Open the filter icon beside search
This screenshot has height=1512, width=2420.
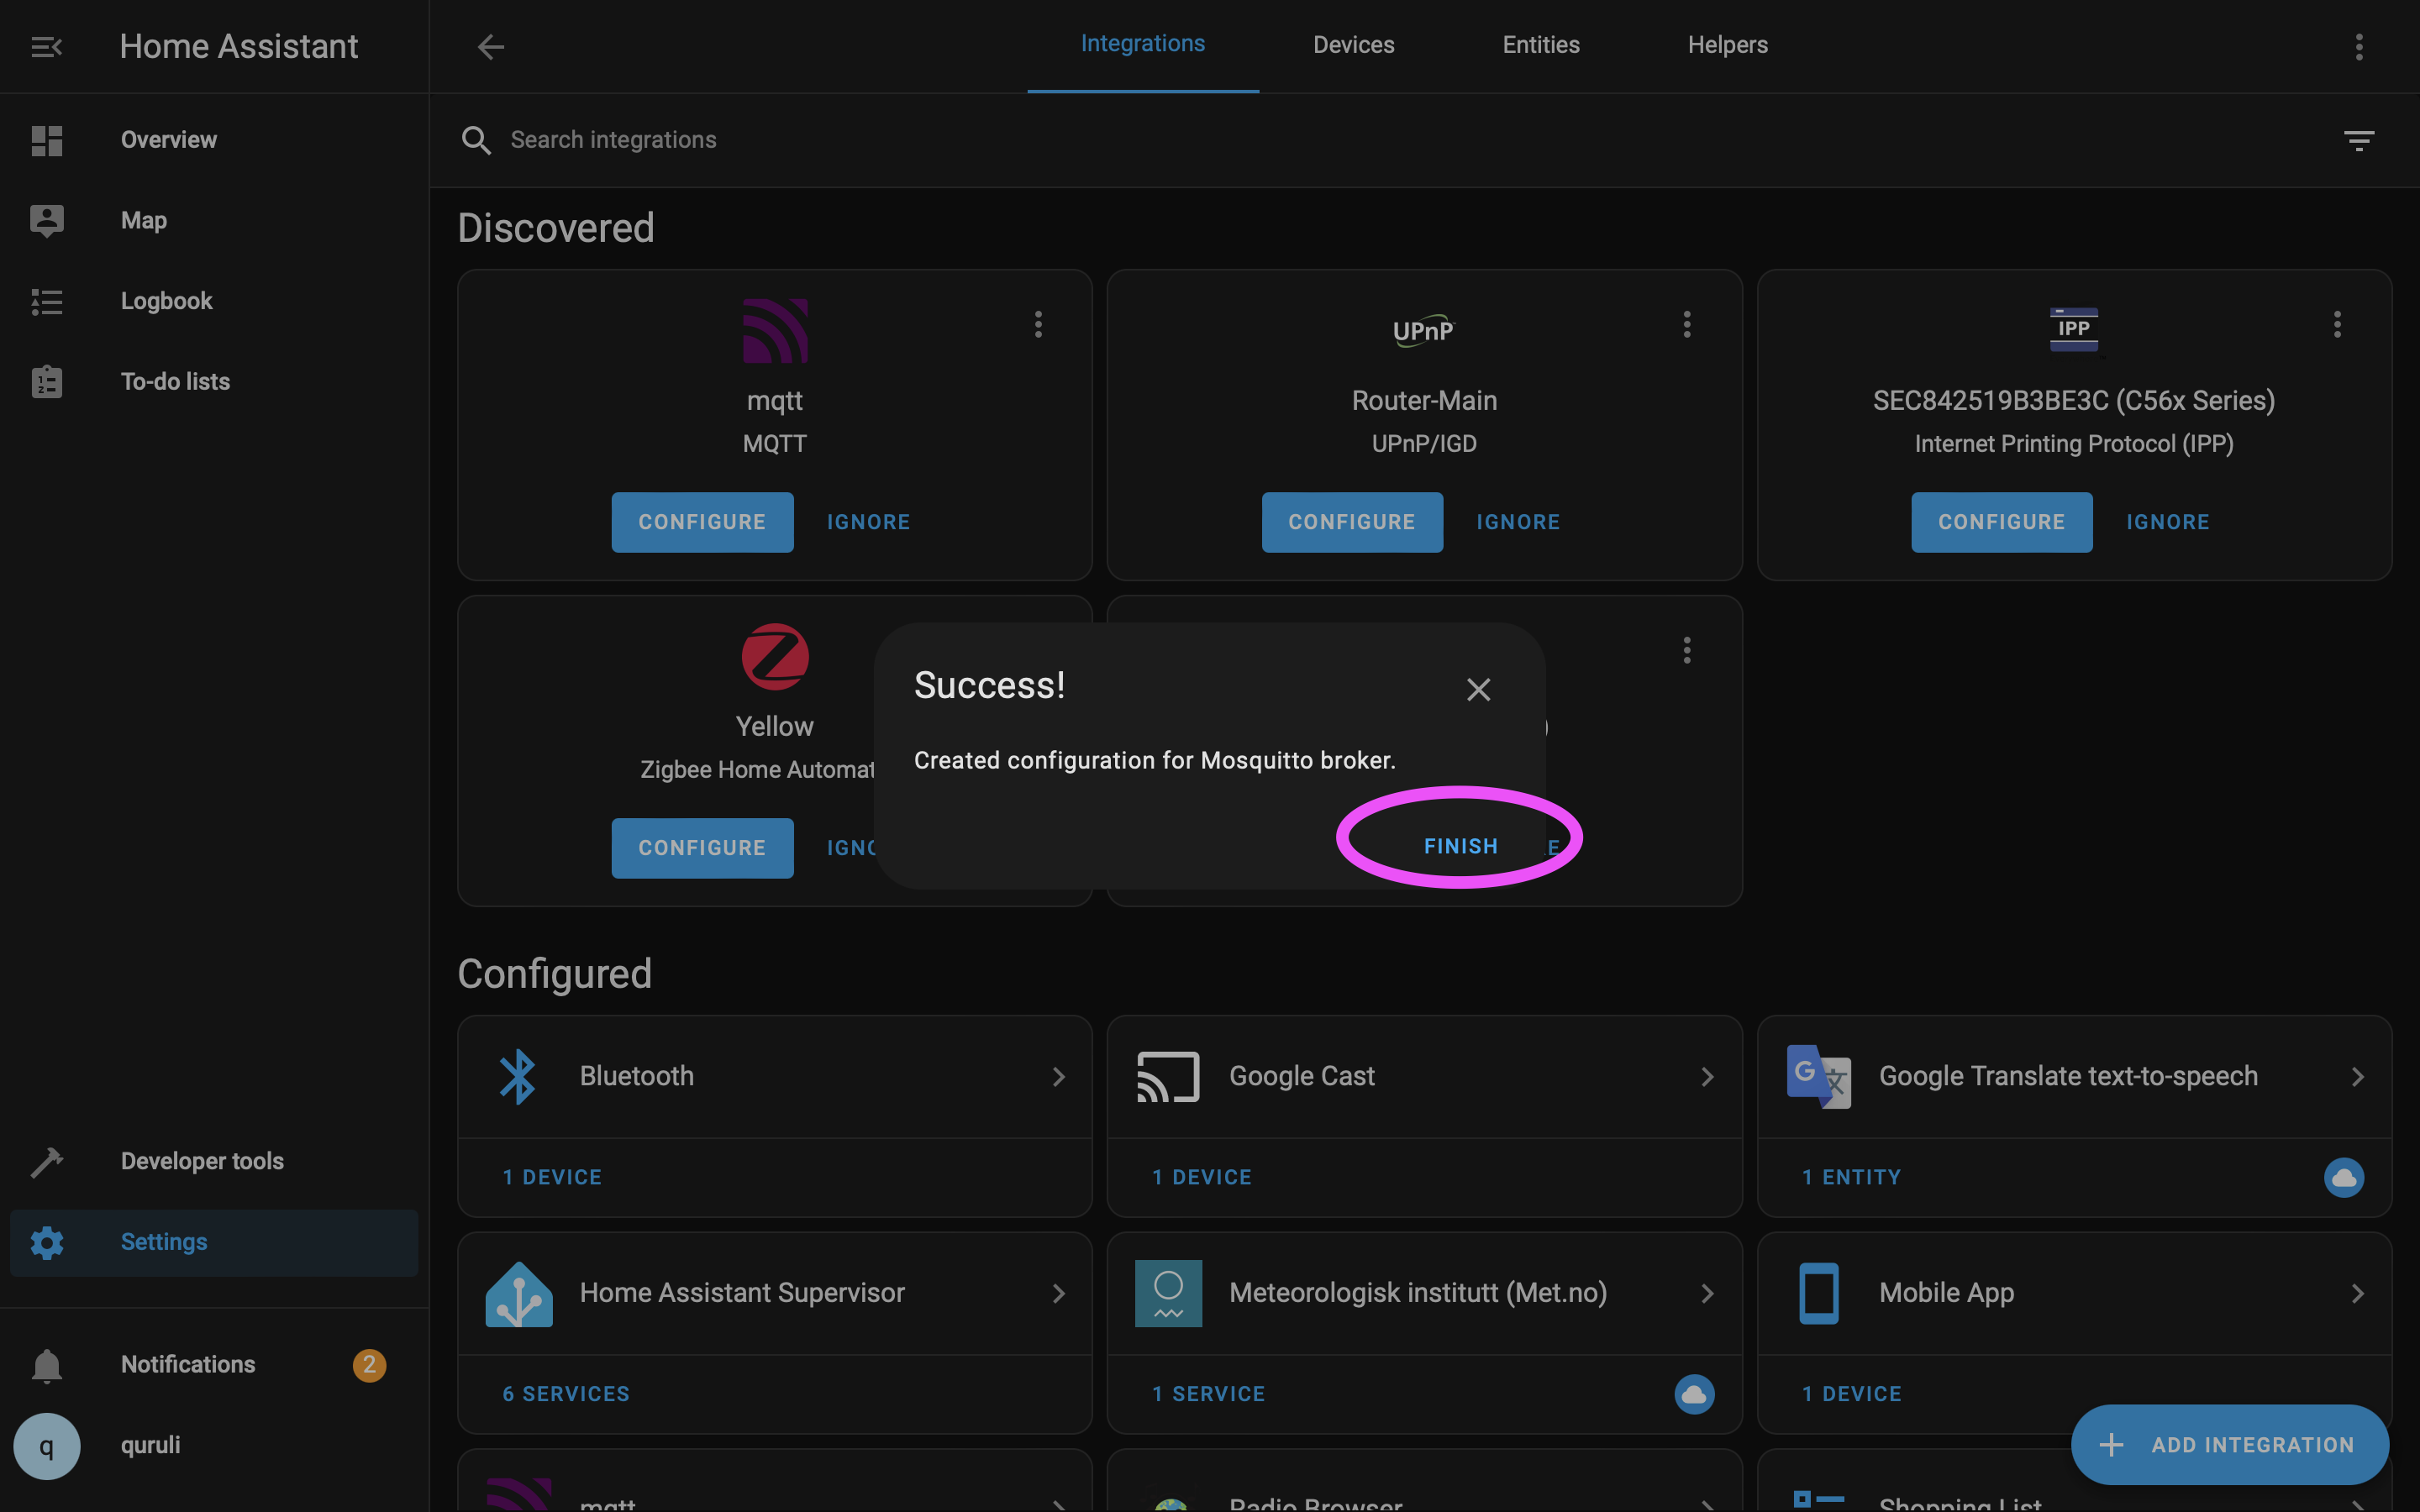tap(2358, 141)
